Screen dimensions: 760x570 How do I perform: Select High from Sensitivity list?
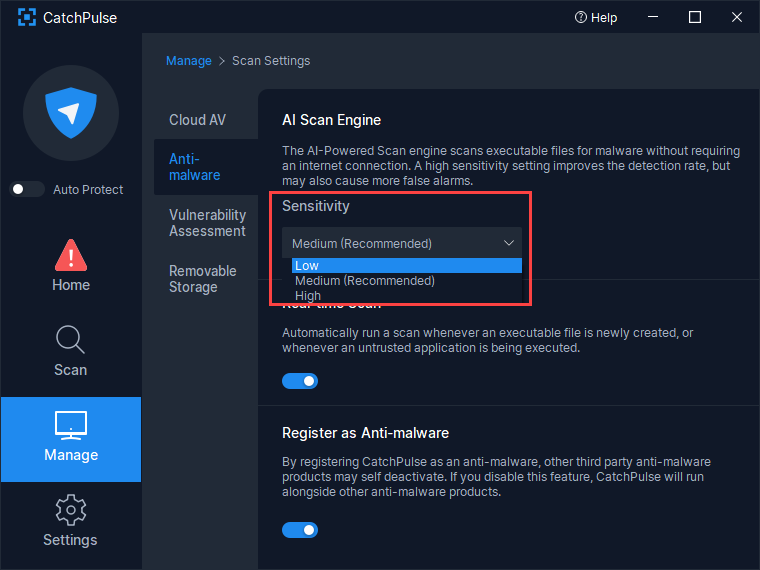(x=308, y=296)
